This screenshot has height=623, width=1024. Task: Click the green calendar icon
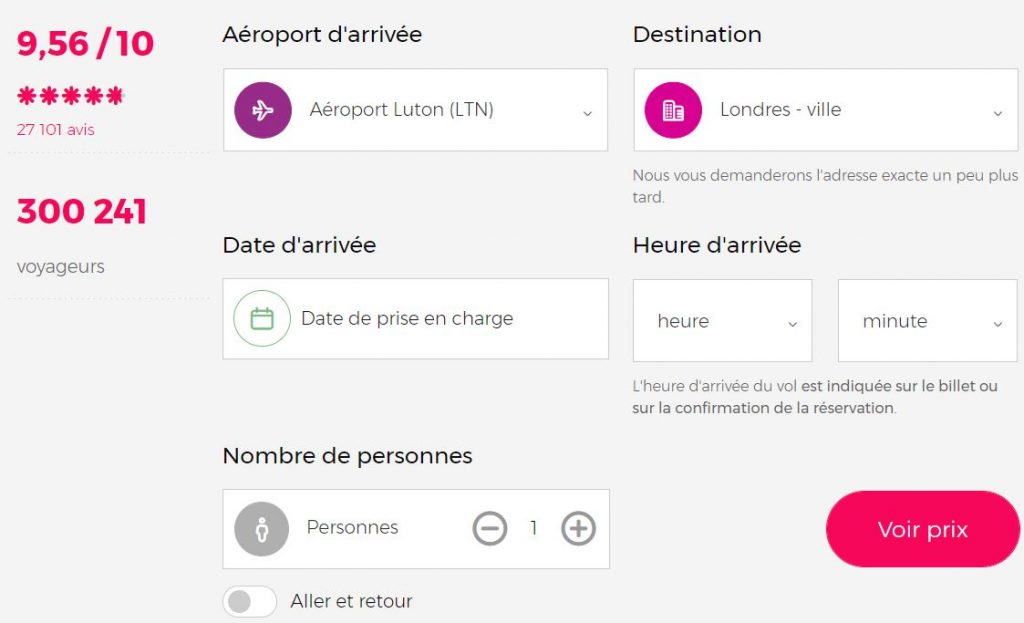(x=261, y=318)
